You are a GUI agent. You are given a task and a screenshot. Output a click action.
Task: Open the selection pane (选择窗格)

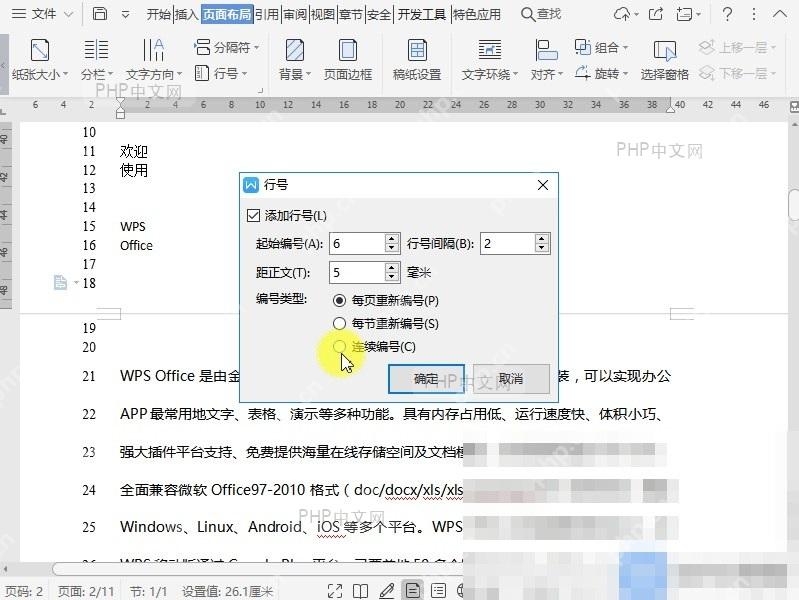coord(664,60)
